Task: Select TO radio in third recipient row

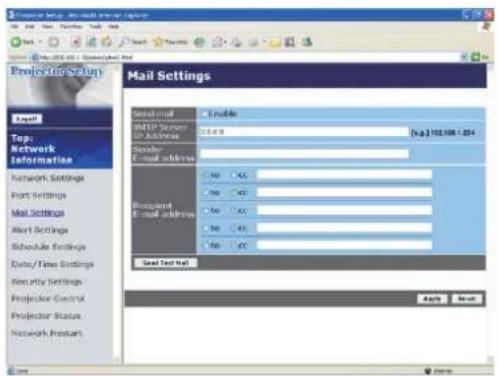Action: coord(206,211)
